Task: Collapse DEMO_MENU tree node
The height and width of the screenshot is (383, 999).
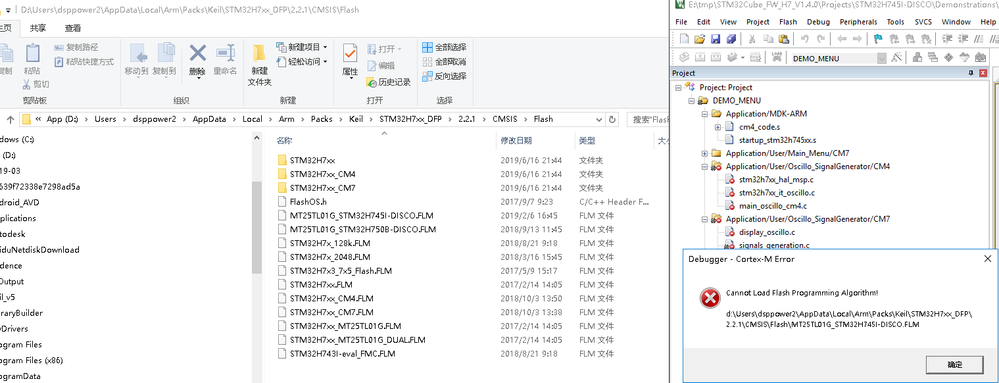Action: [691, 101]
